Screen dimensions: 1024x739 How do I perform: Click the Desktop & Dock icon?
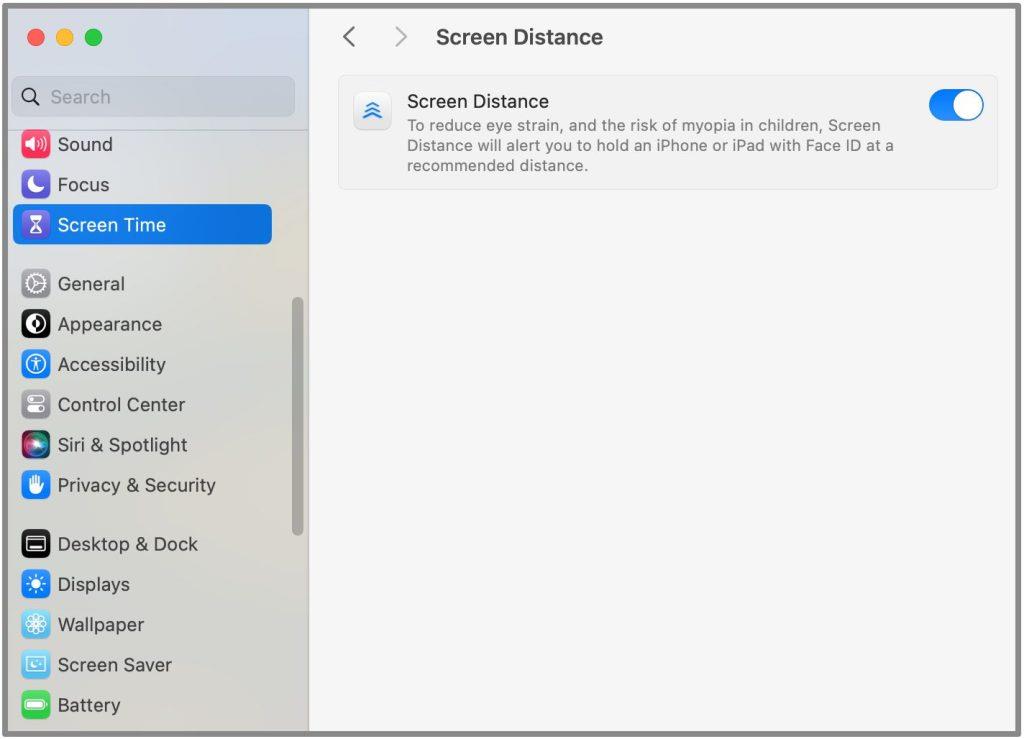[x=35, y=544]
